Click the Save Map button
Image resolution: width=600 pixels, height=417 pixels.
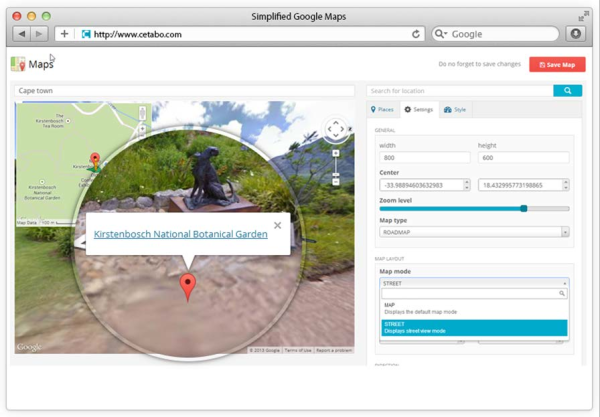click(x=557, y=65)
